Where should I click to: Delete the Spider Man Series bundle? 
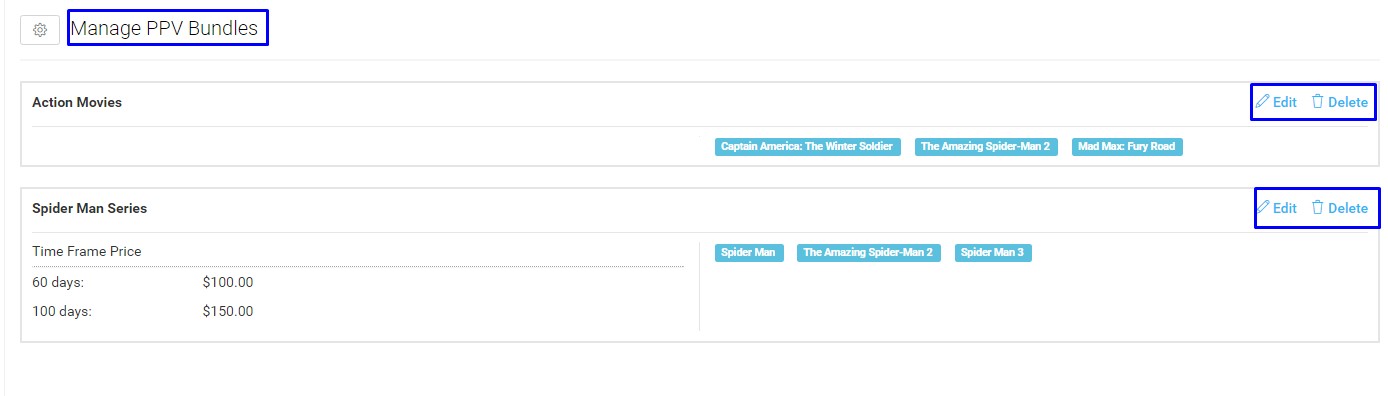pyautogui.click(x=1339, y=208)
